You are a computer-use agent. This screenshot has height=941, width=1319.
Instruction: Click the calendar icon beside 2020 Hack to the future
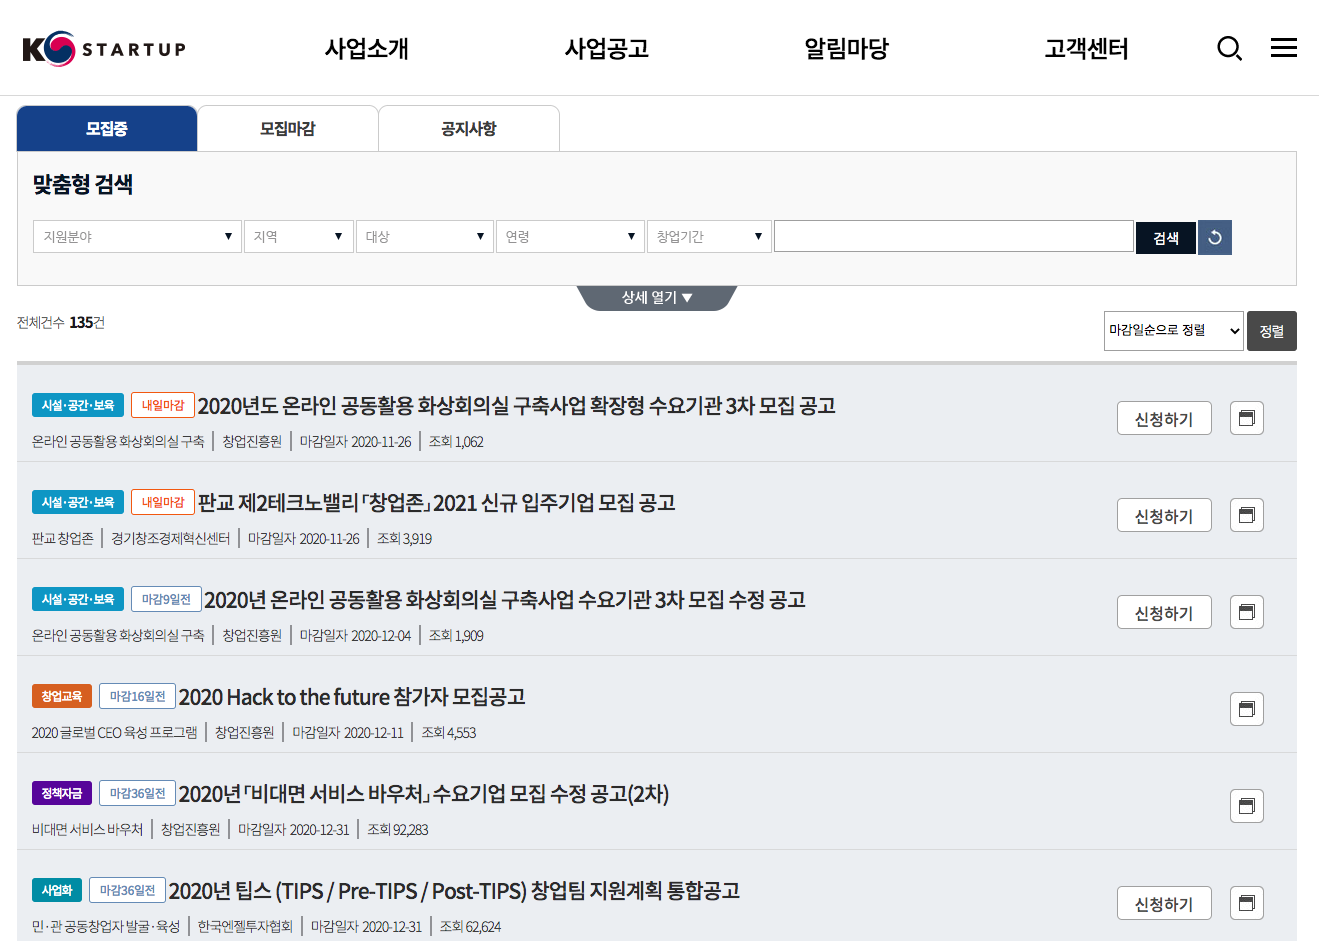pyautogui.click(x=1246, y=708)
